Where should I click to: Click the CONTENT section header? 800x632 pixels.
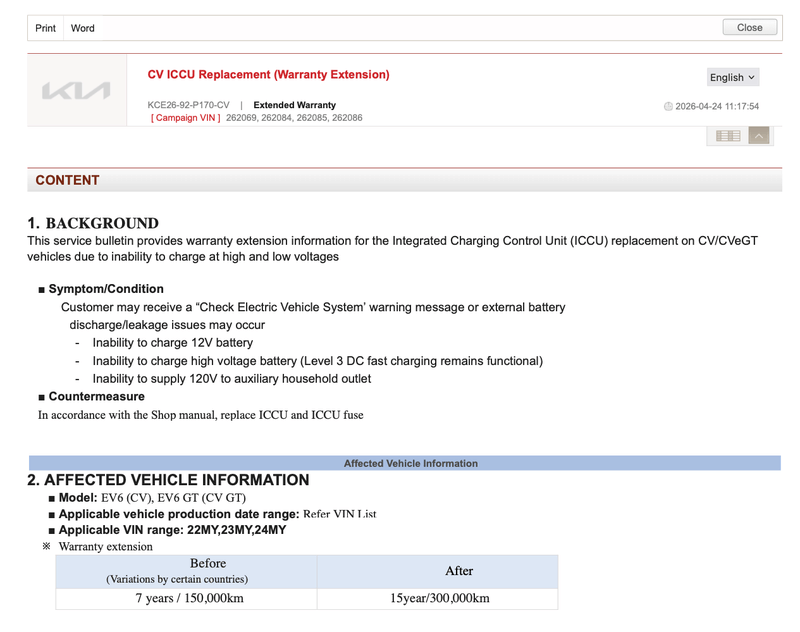pos(405,180)
